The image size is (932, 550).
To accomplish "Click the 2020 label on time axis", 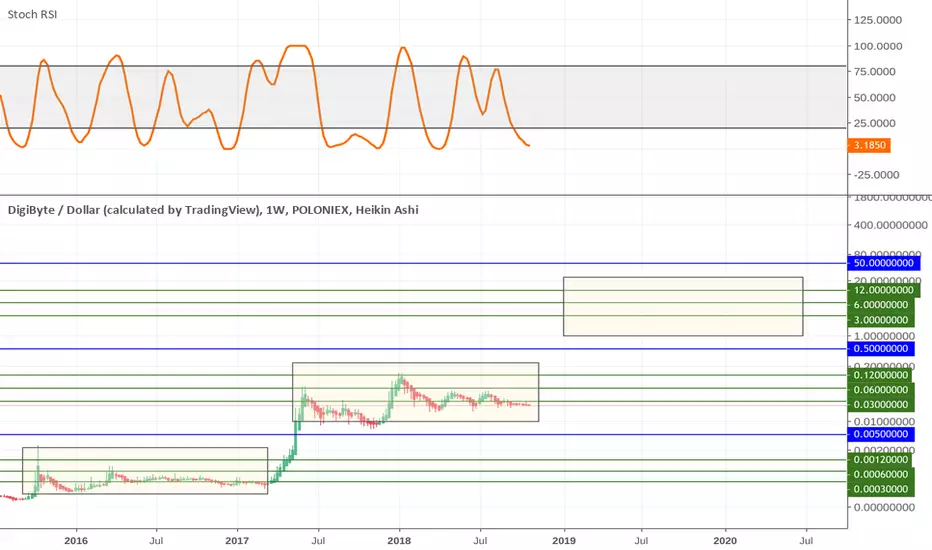I will [x=725, y=540].
